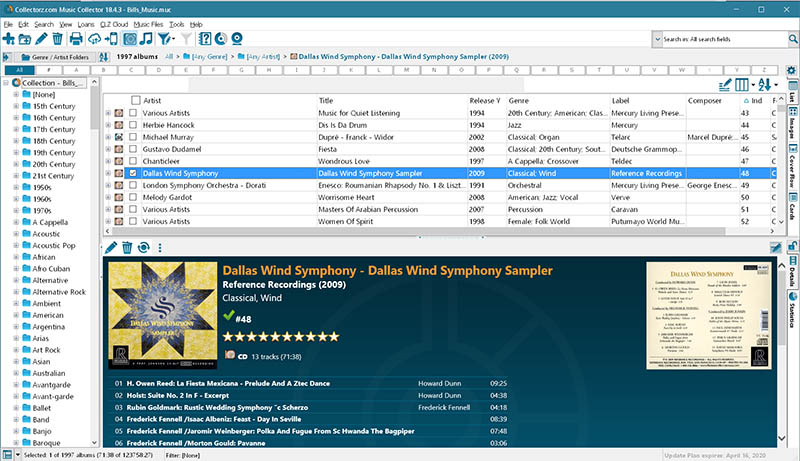The height and width of the screenshot is (461, 800).
Task: Click the front cover thumbnail
Action: point(163,315)
